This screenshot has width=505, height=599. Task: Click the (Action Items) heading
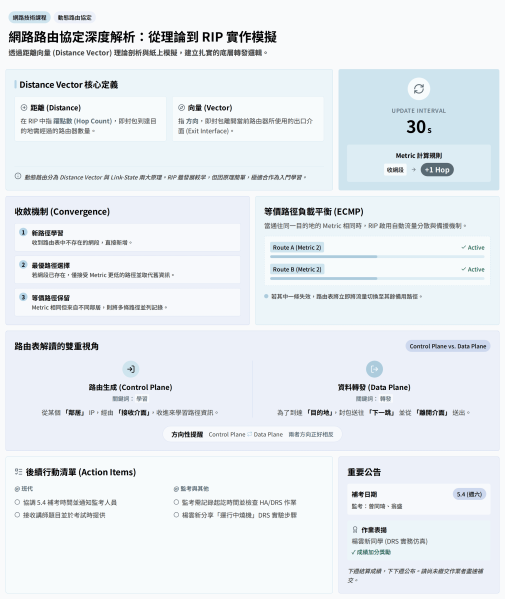coord(81,472)
